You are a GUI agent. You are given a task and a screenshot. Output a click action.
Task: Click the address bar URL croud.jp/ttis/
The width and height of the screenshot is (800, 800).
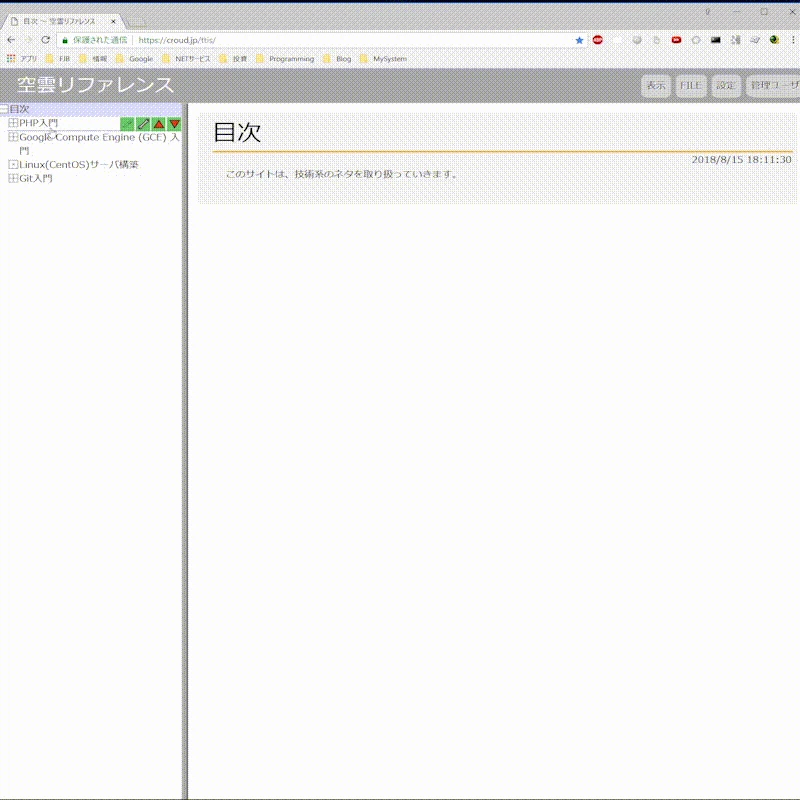pos(177,40)
